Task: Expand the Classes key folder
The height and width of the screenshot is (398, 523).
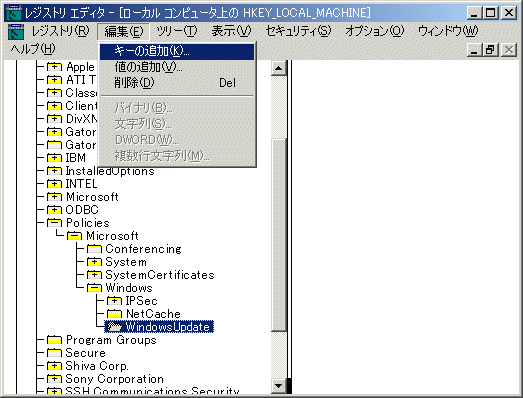Action: [x=54, y=93]
